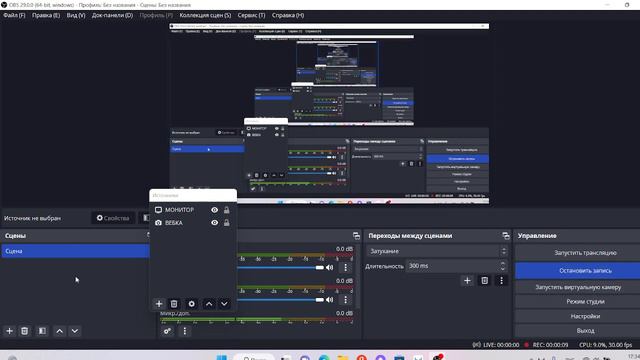Remove the transition with the trash icon under Длительность
Viewport: 640px width, 360px height.
(x=484, y=280)
